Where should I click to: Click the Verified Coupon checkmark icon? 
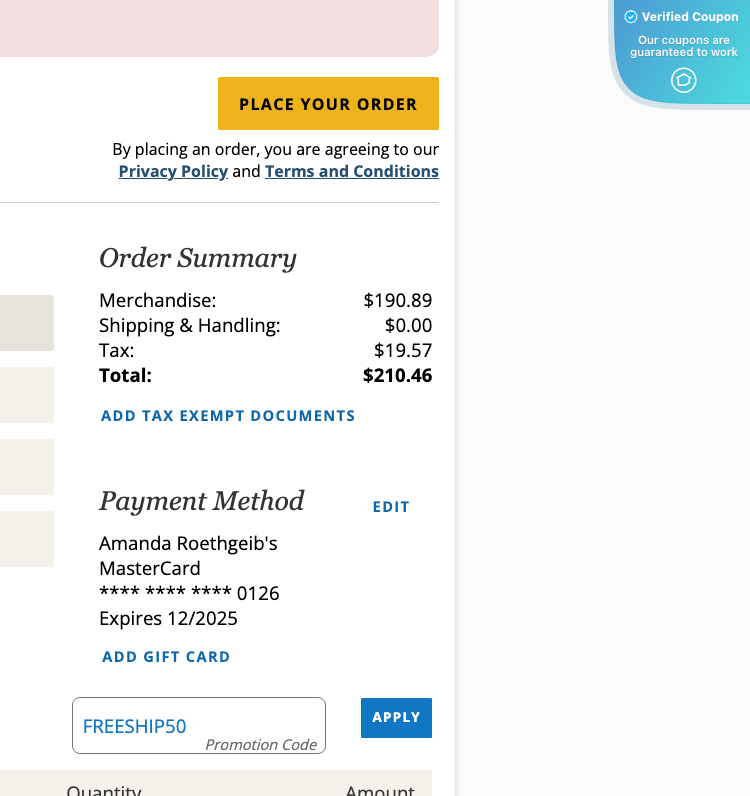pyautogui.click(x=631, y=17)
